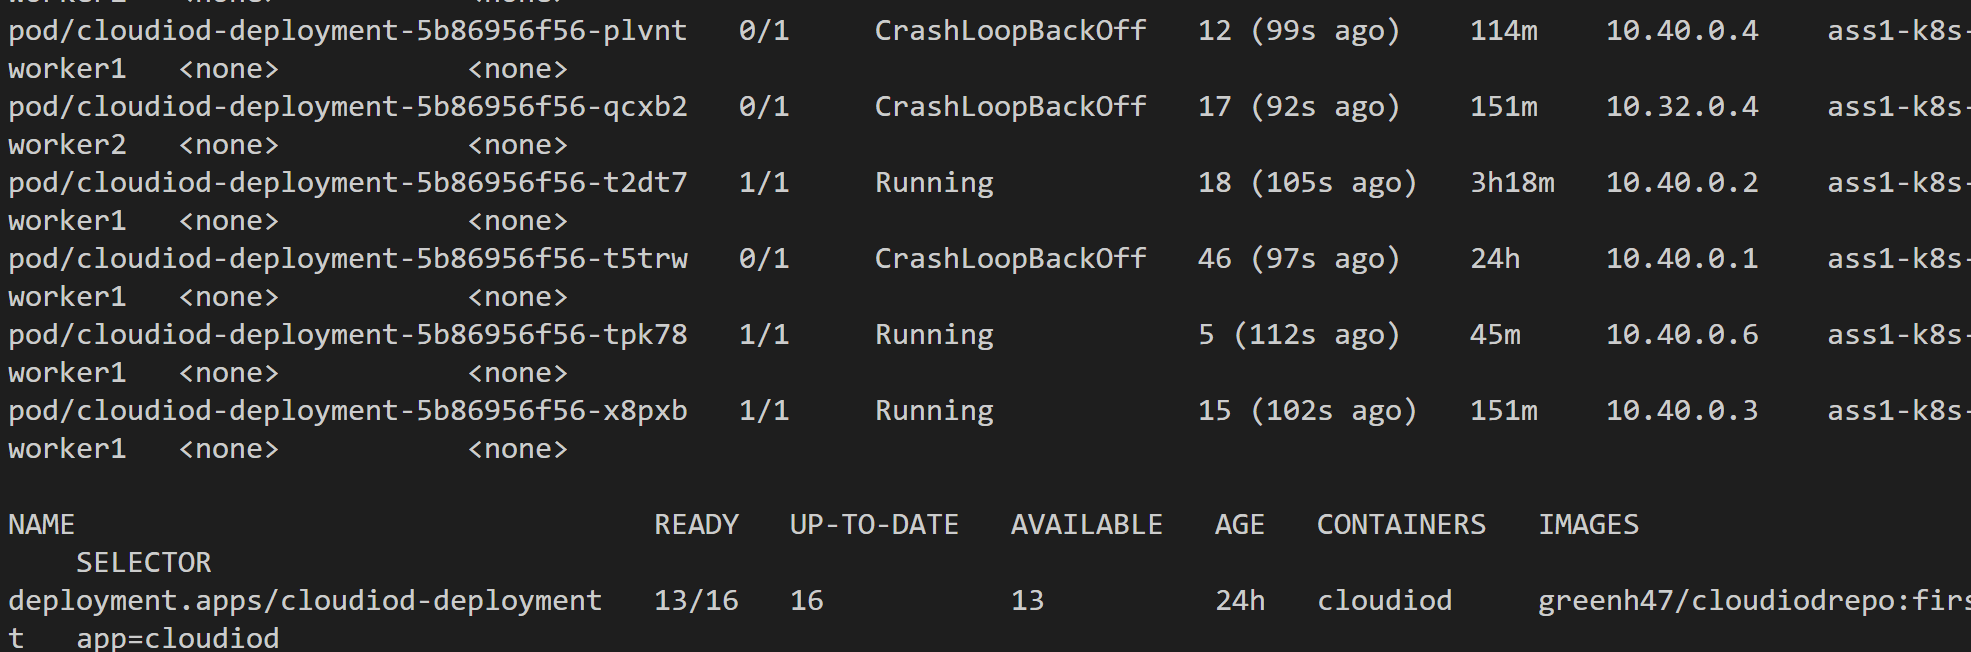Click the app=cloudiod selector text

[x=178, y=638]
